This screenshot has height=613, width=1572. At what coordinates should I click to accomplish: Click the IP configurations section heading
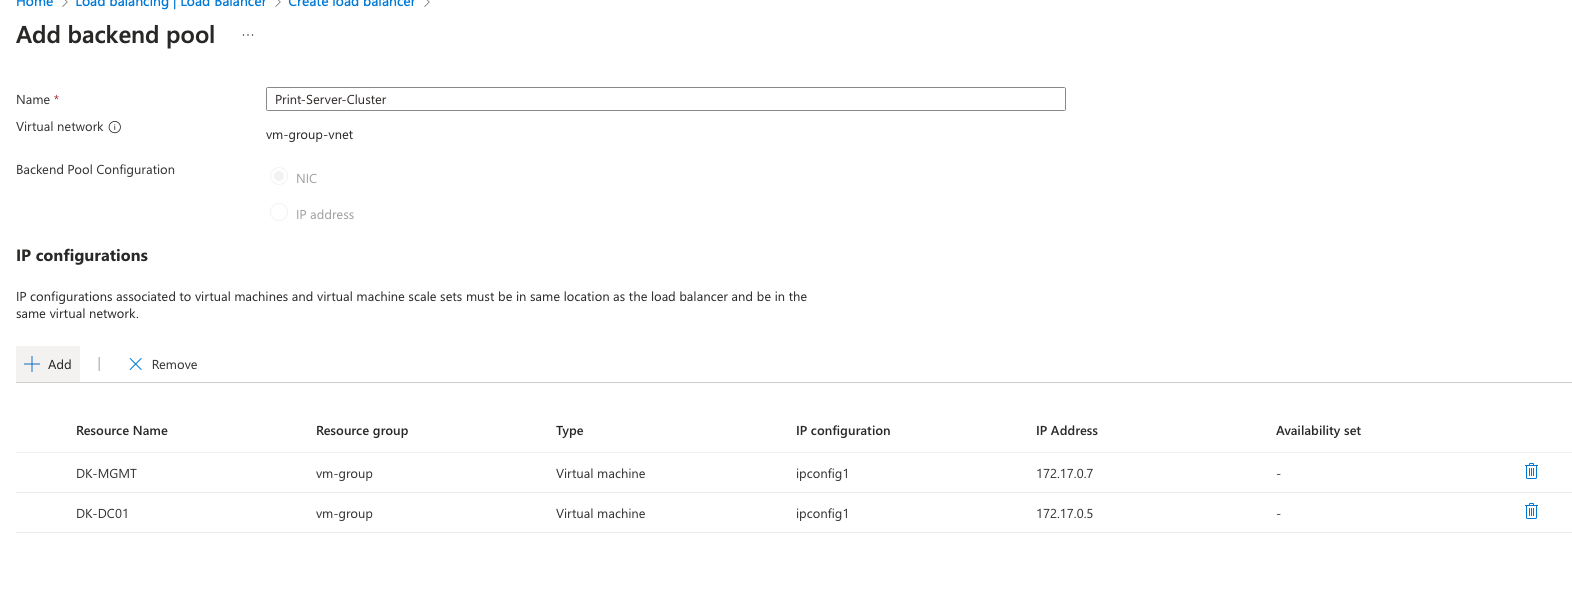coord(82,256)
